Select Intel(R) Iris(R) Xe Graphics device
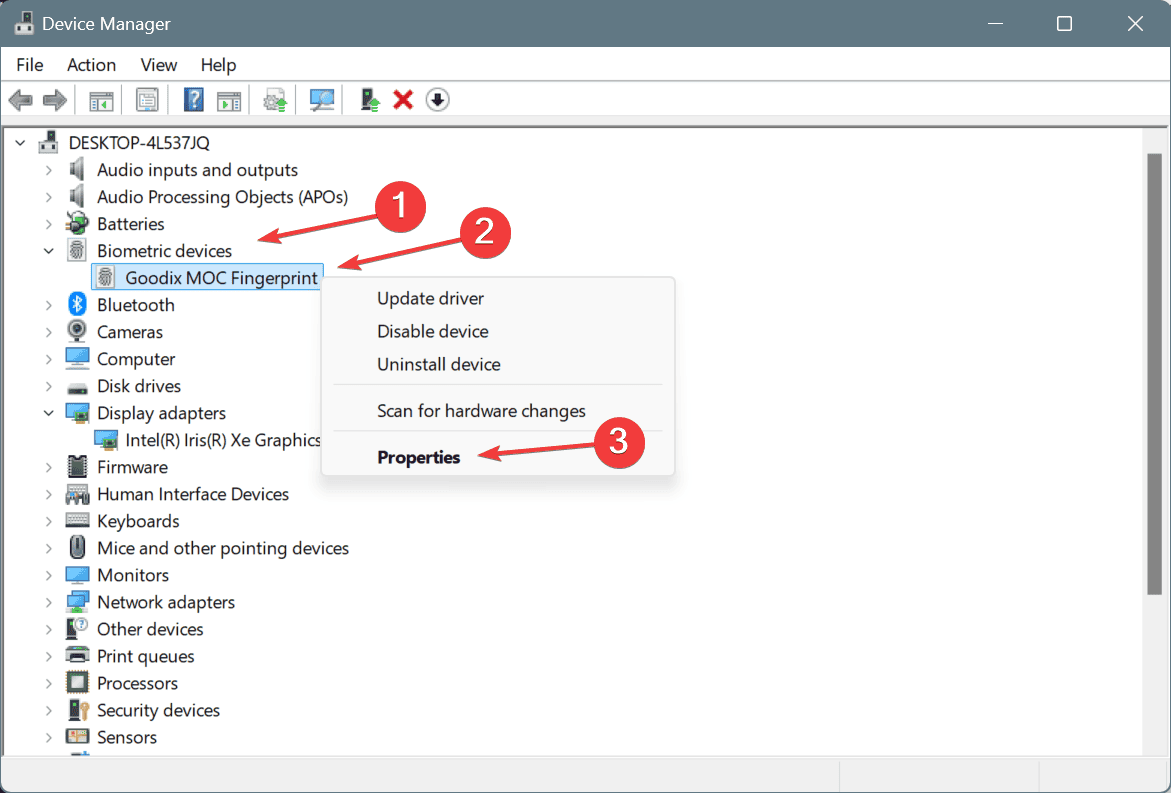1171x793 pixels. pyautogui.click(x=223, y=440)
